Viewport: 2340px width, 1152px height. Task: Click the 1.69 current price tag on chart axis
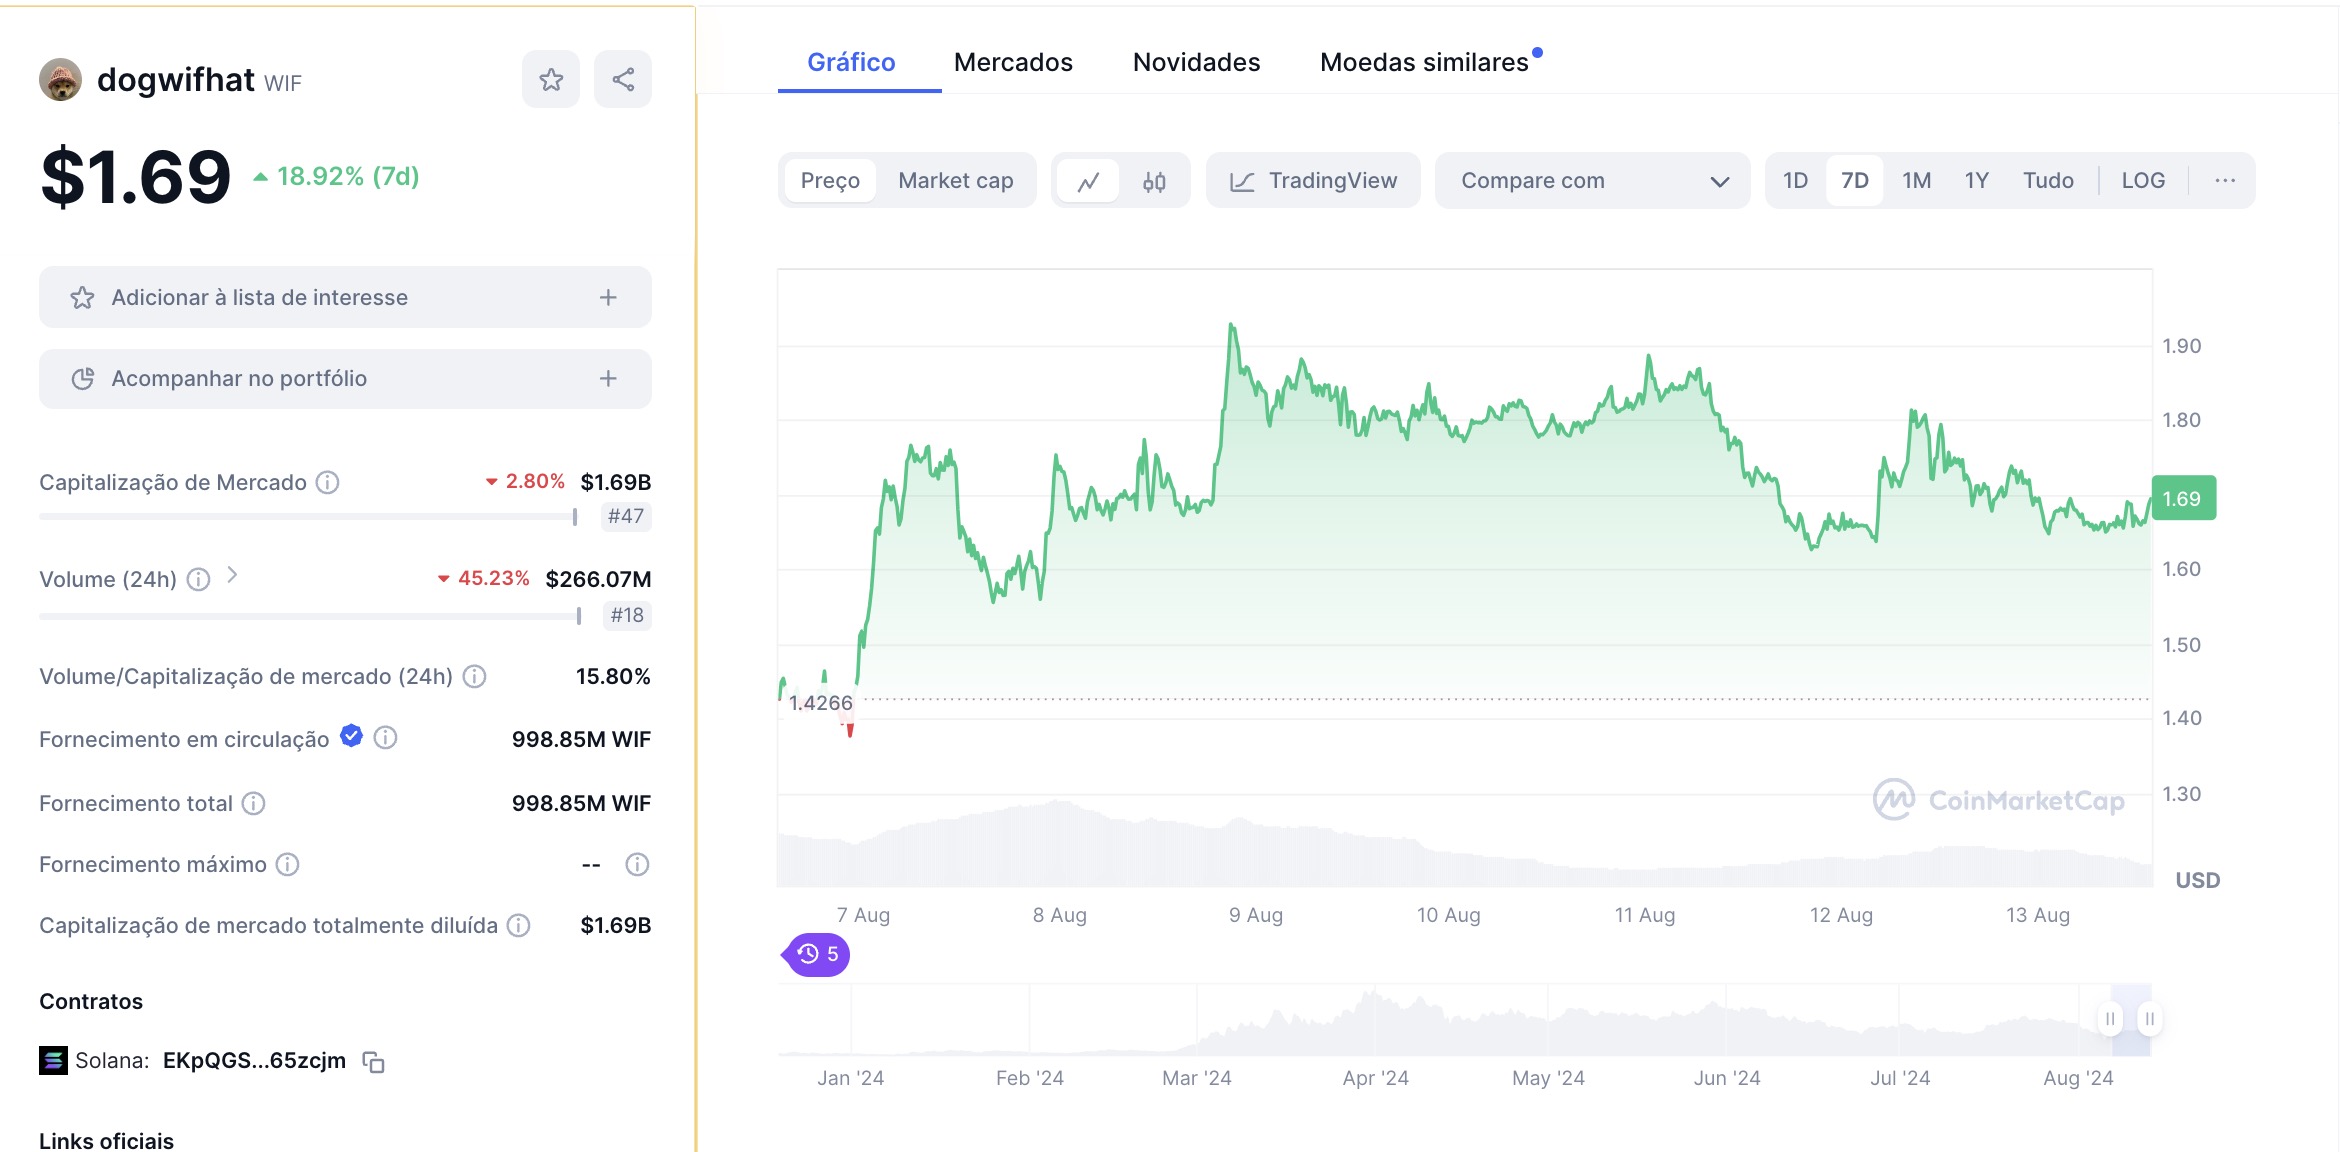(x=2183, y=498)
